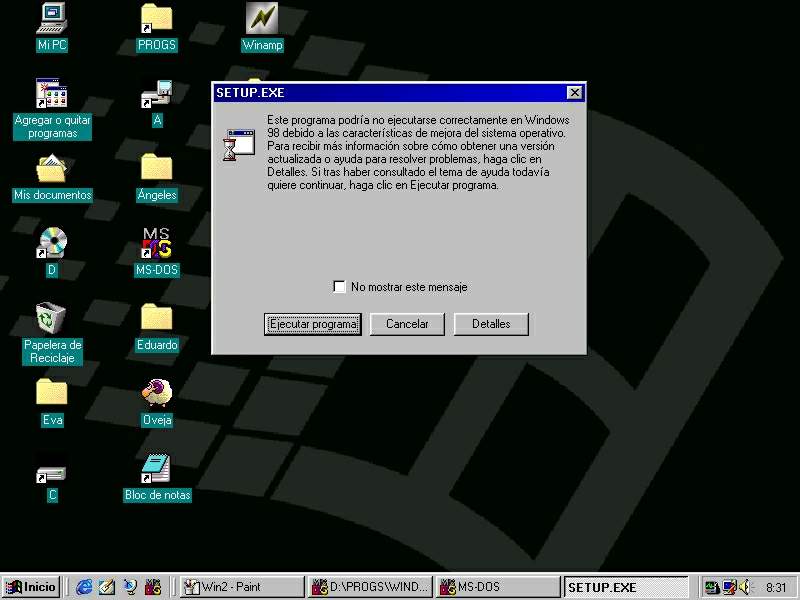
Task: Click the Detalles button
Action: tap(491, 324)
